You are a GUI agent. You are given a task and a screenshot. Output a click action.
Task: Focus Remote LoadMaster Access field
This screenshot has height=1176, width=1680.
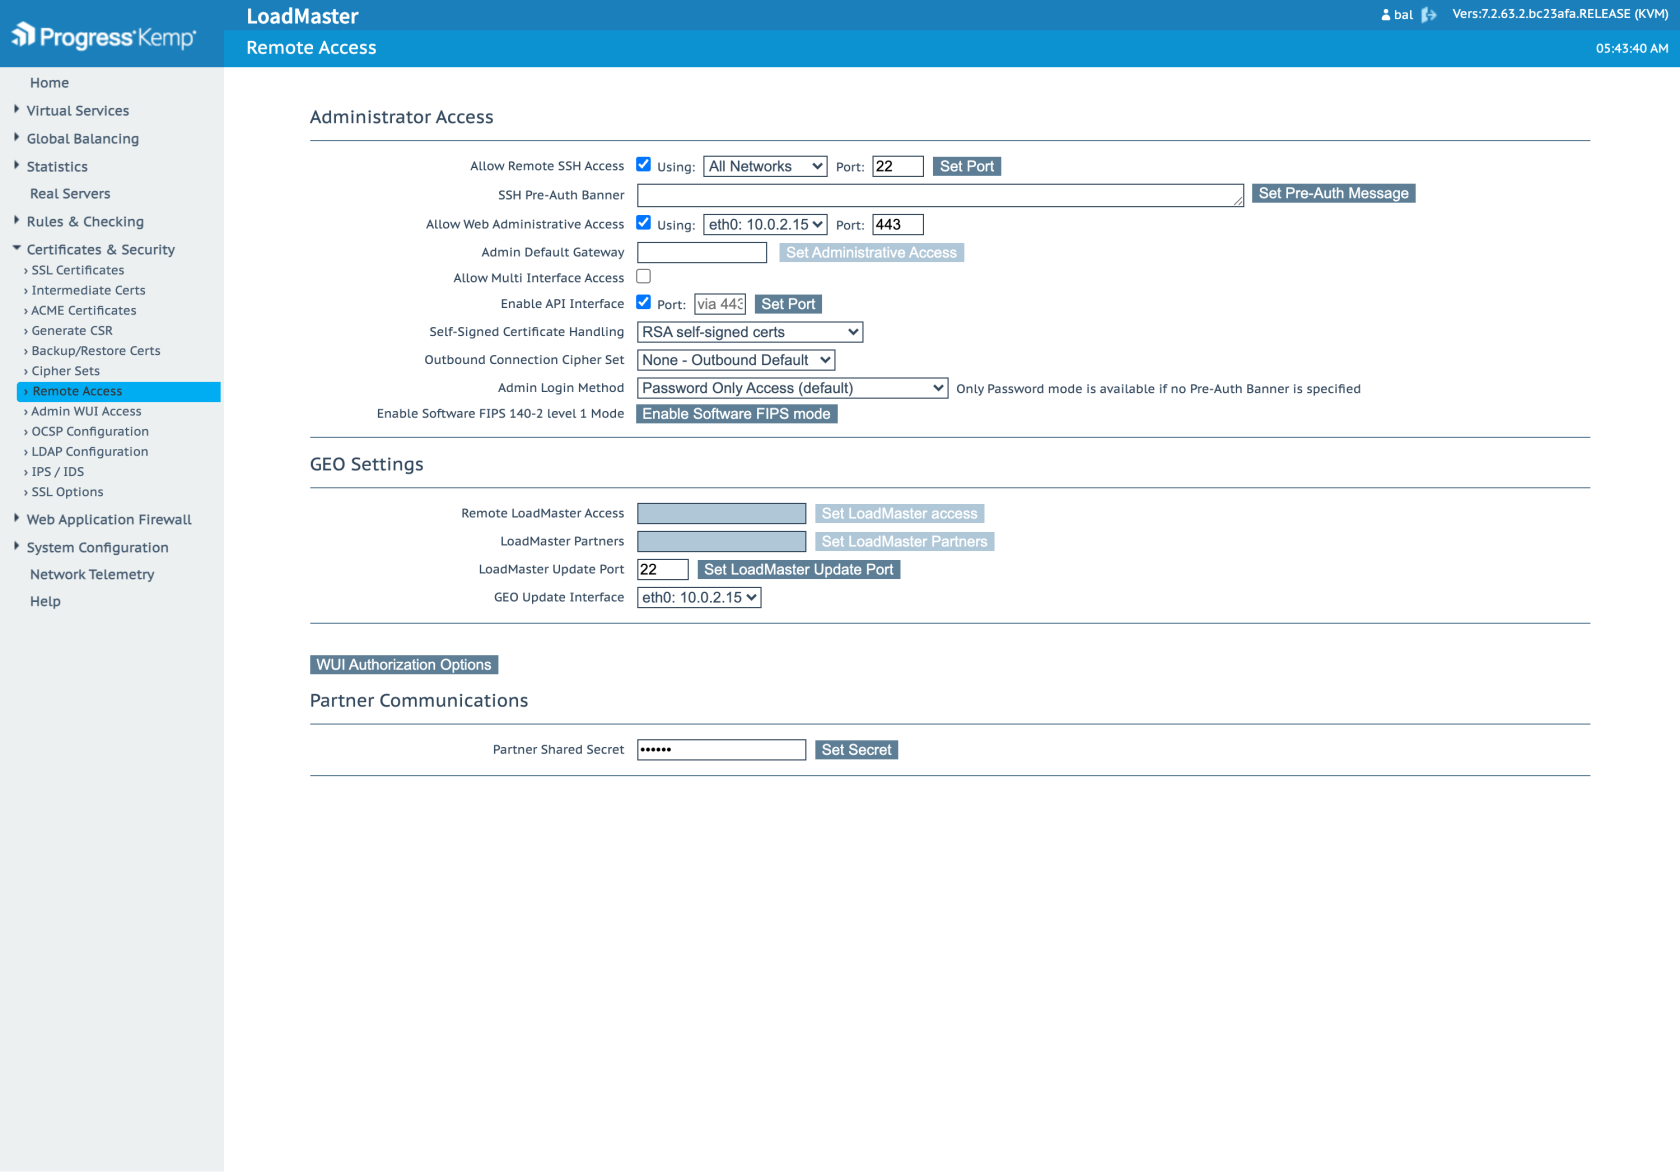[721, 514]
